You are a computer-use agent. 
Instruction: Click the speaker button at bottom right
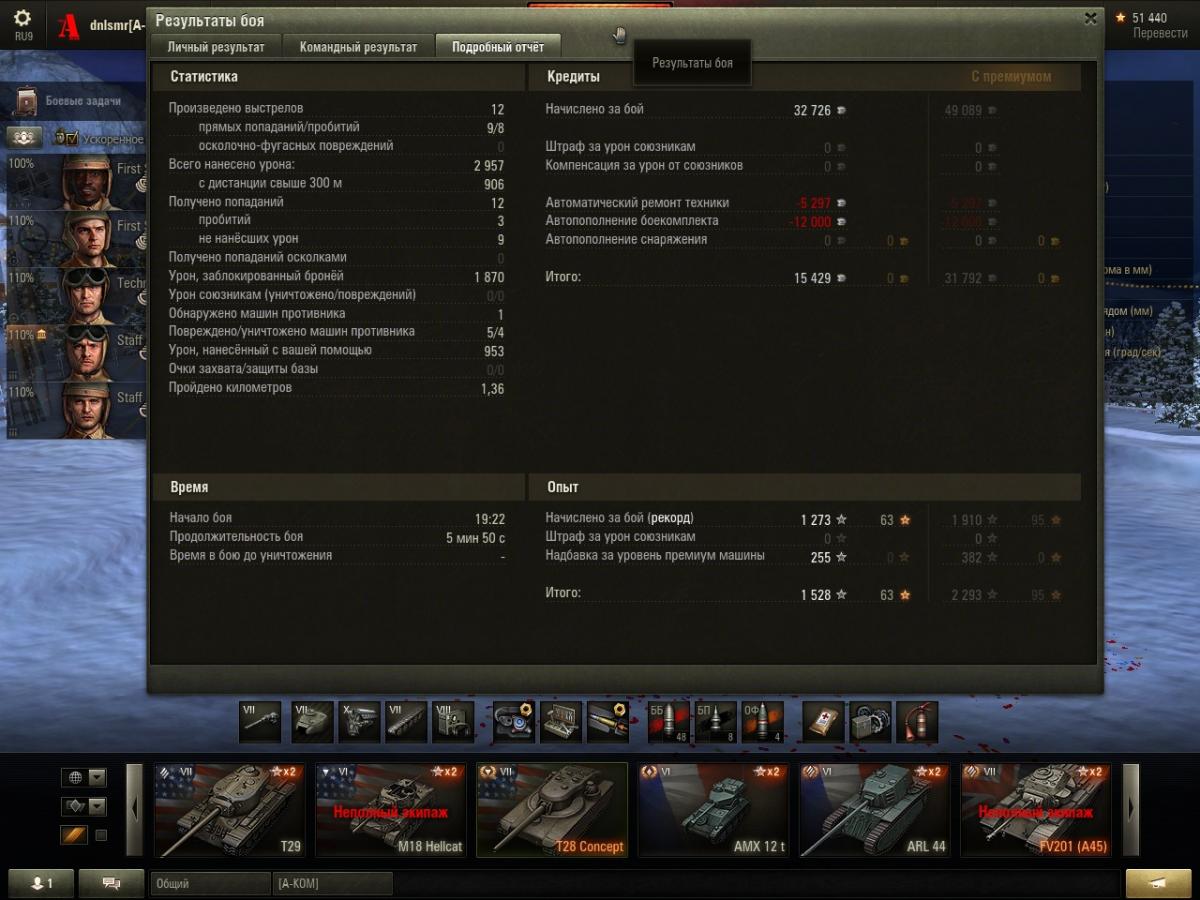pos(1158,883)
